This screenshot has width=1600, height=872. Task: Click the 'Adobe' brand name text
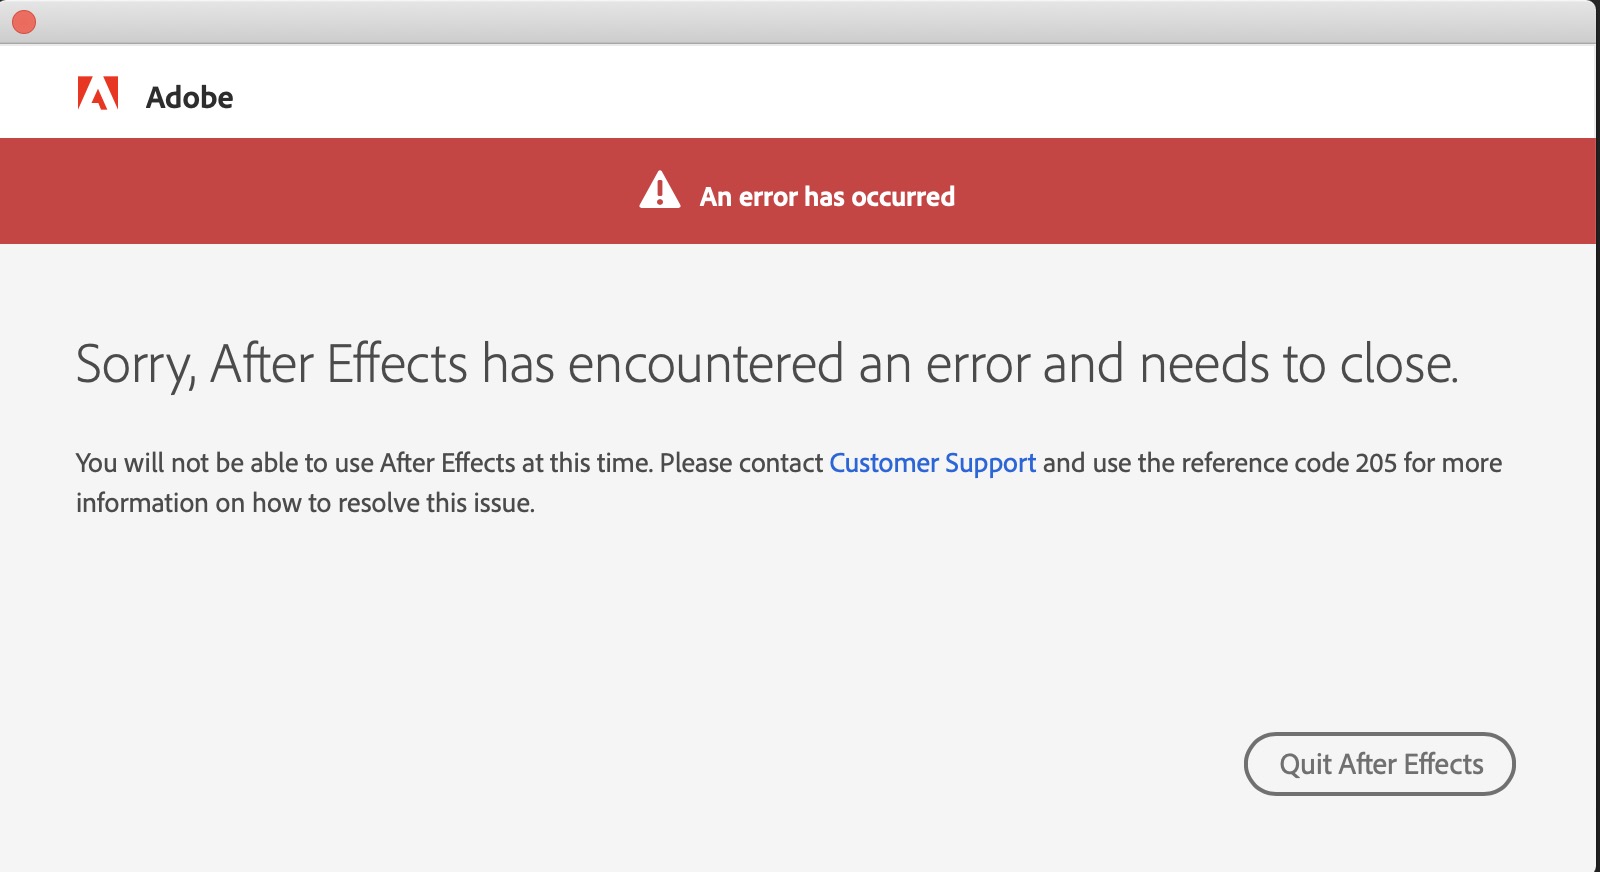[189, 97]
